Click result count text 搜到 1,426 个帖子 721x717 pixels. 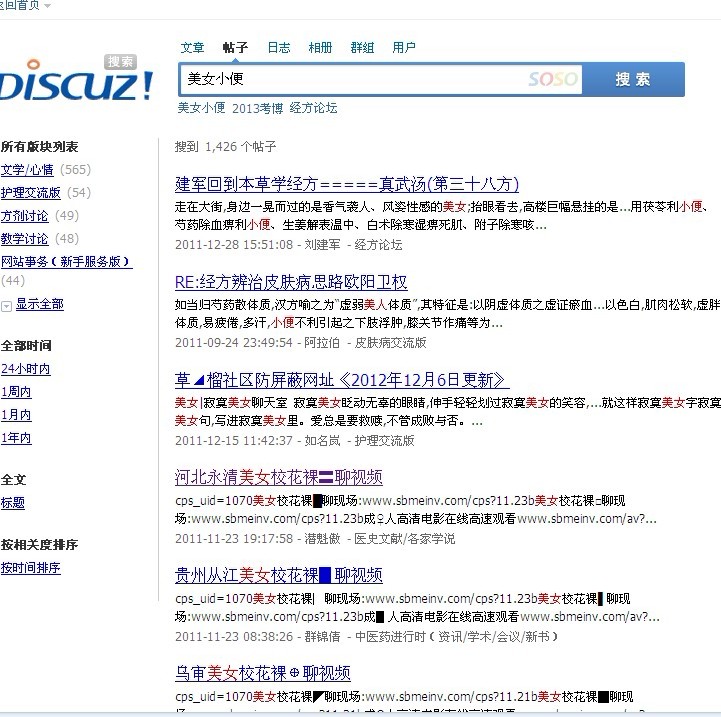(x=225, y=147)
